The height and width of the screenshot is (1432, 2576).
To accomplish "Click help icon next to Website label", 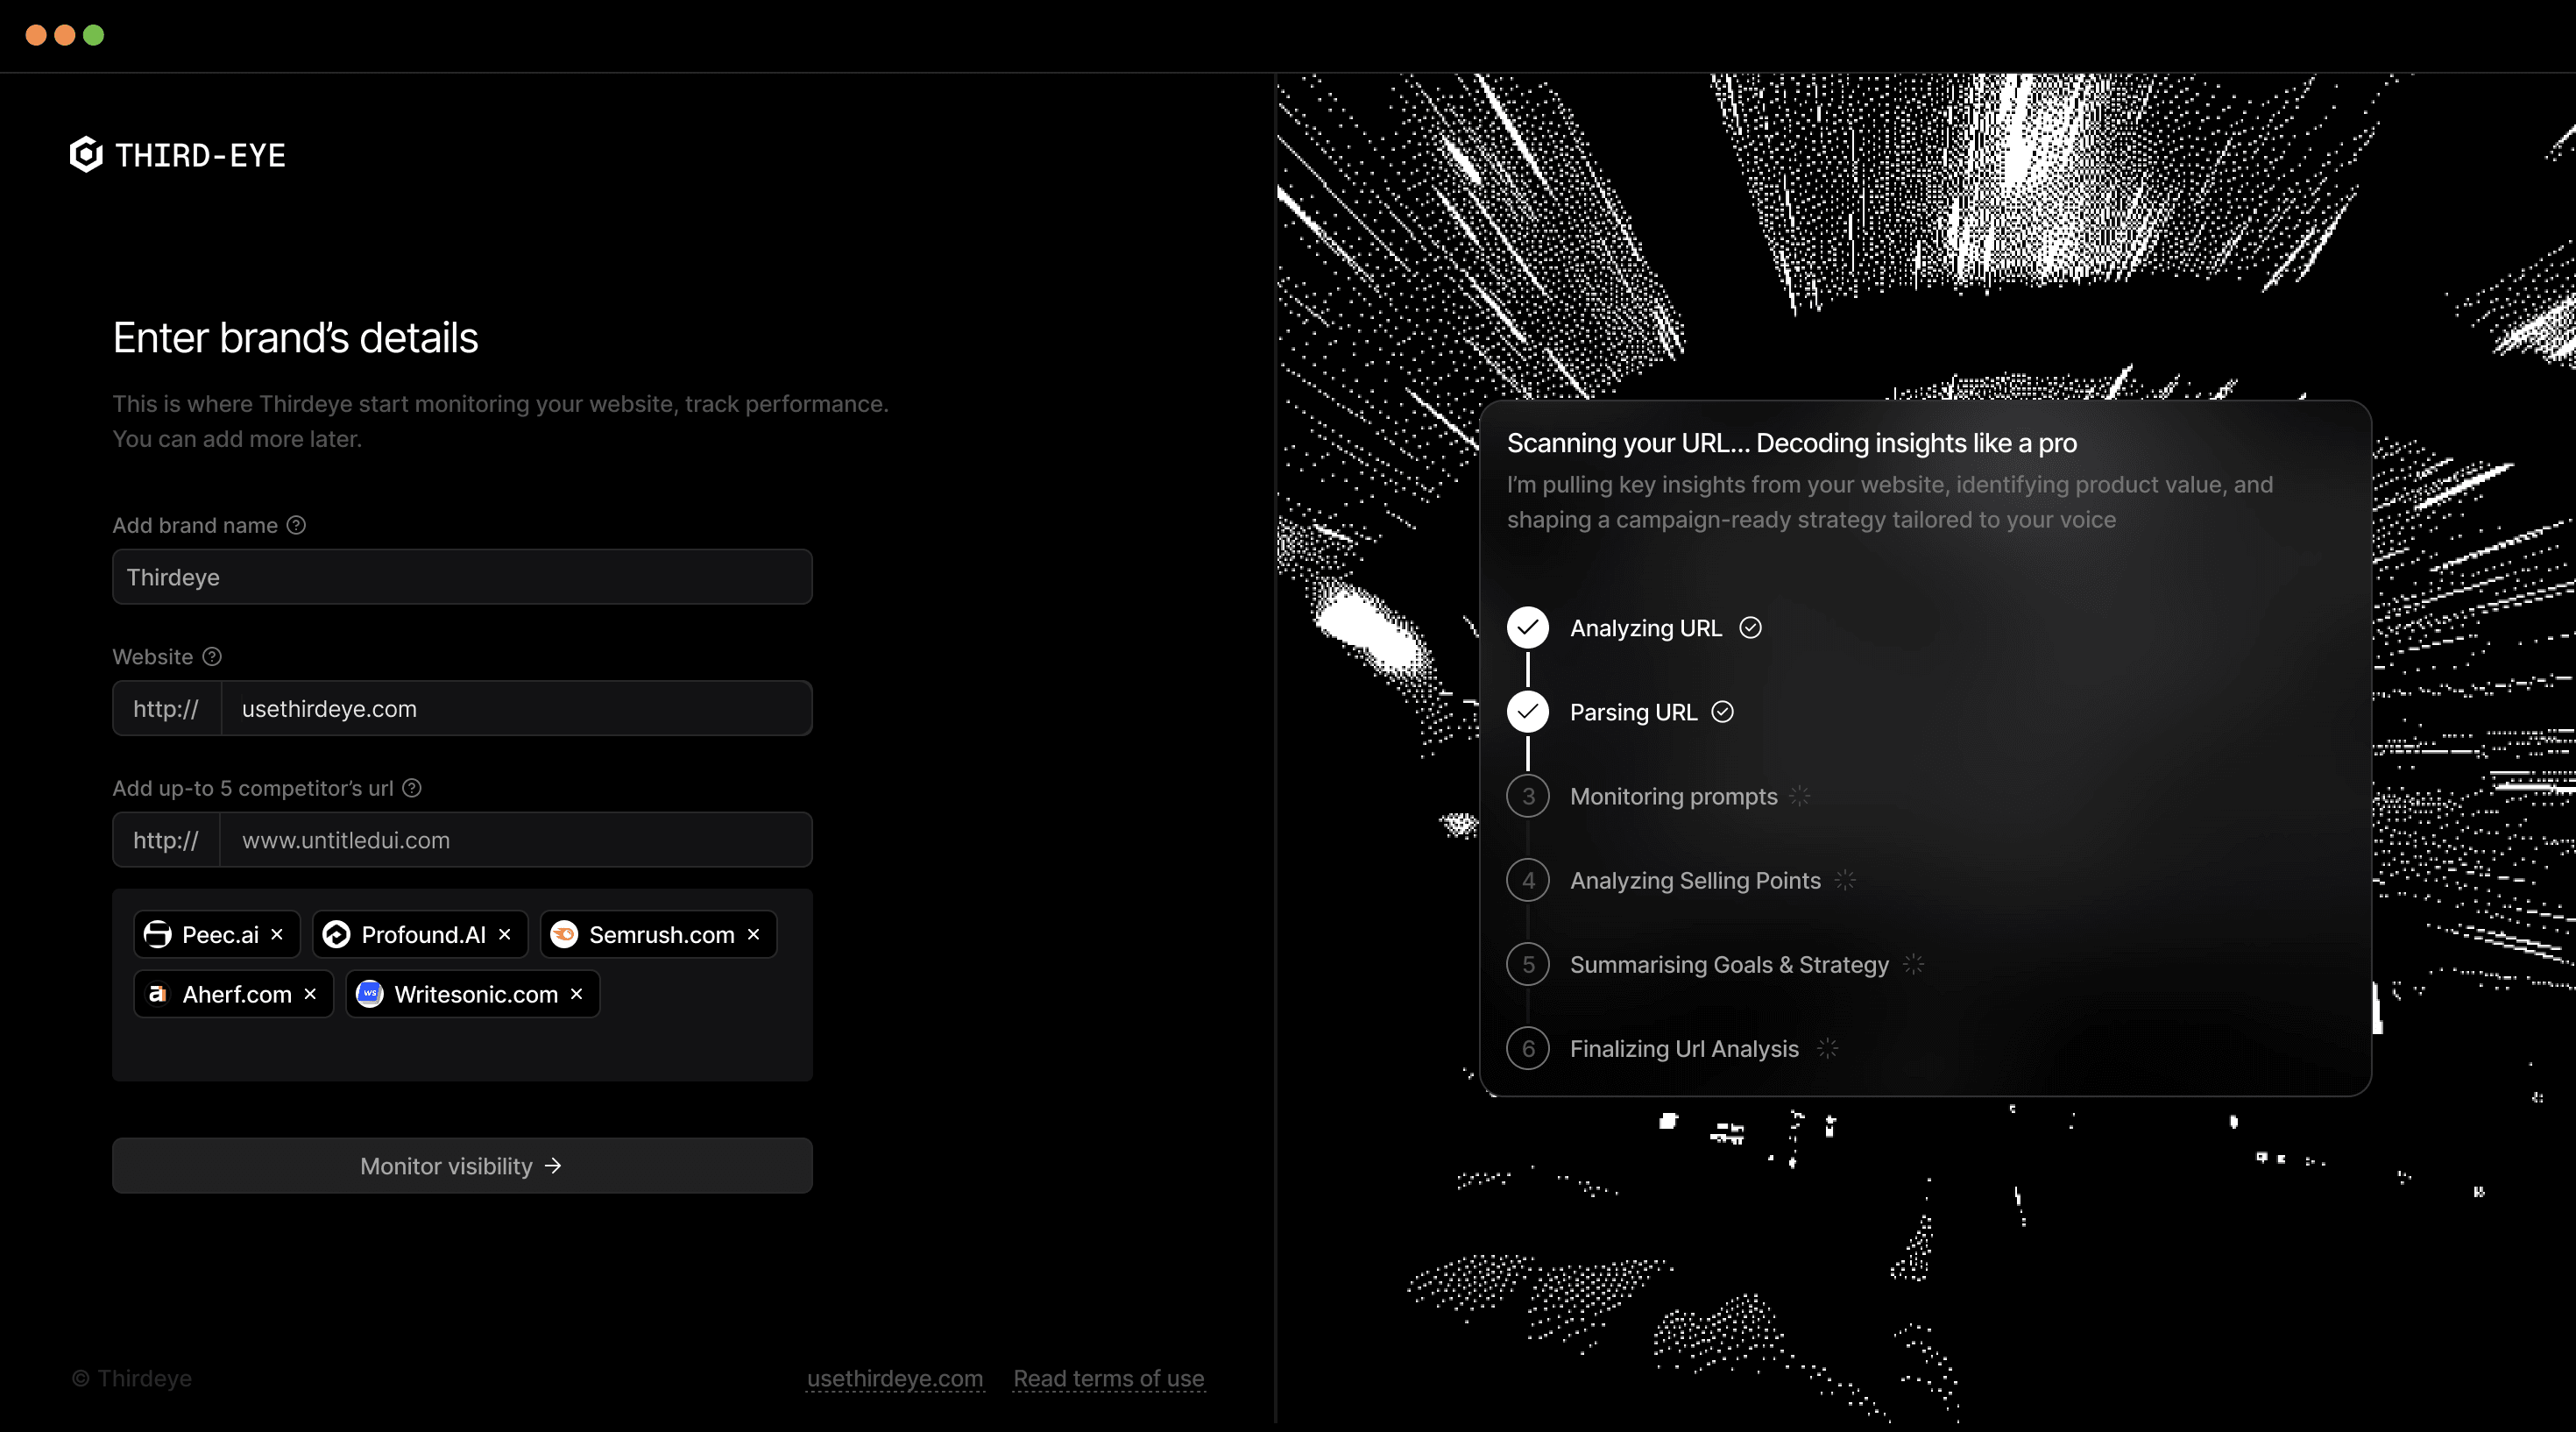I will (x=212, y=657).
